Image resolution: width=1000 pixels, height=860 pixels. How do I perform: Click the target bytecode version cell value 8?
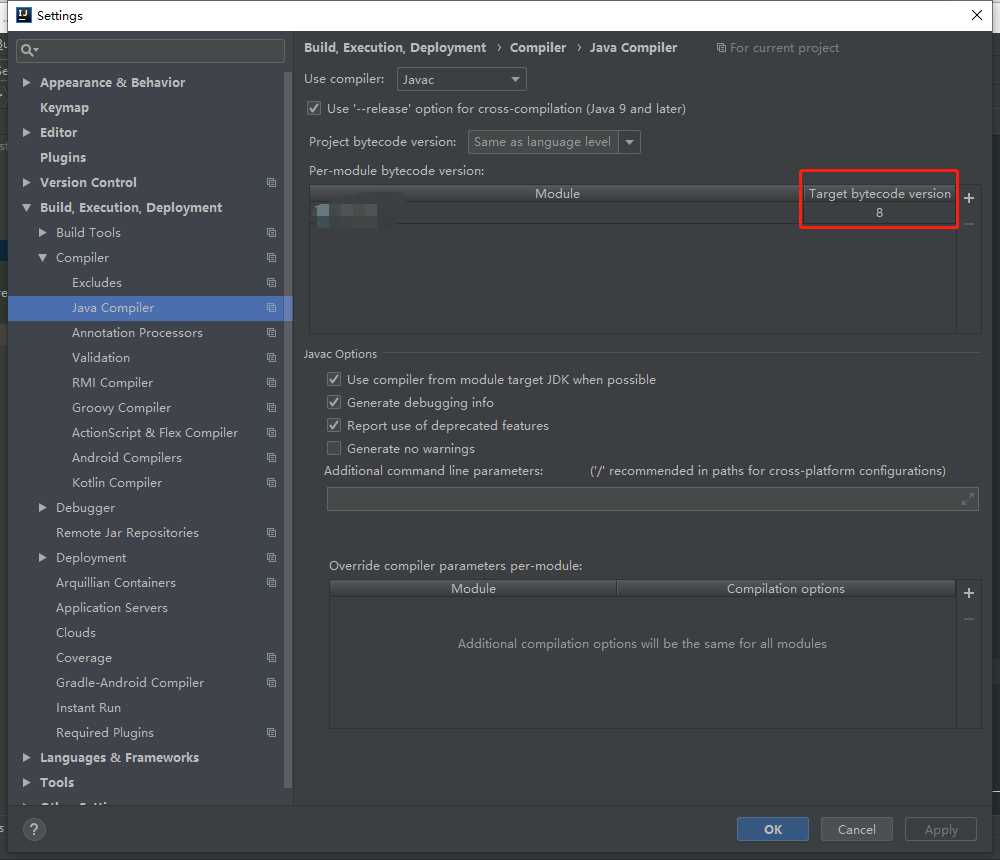[879, 213]
